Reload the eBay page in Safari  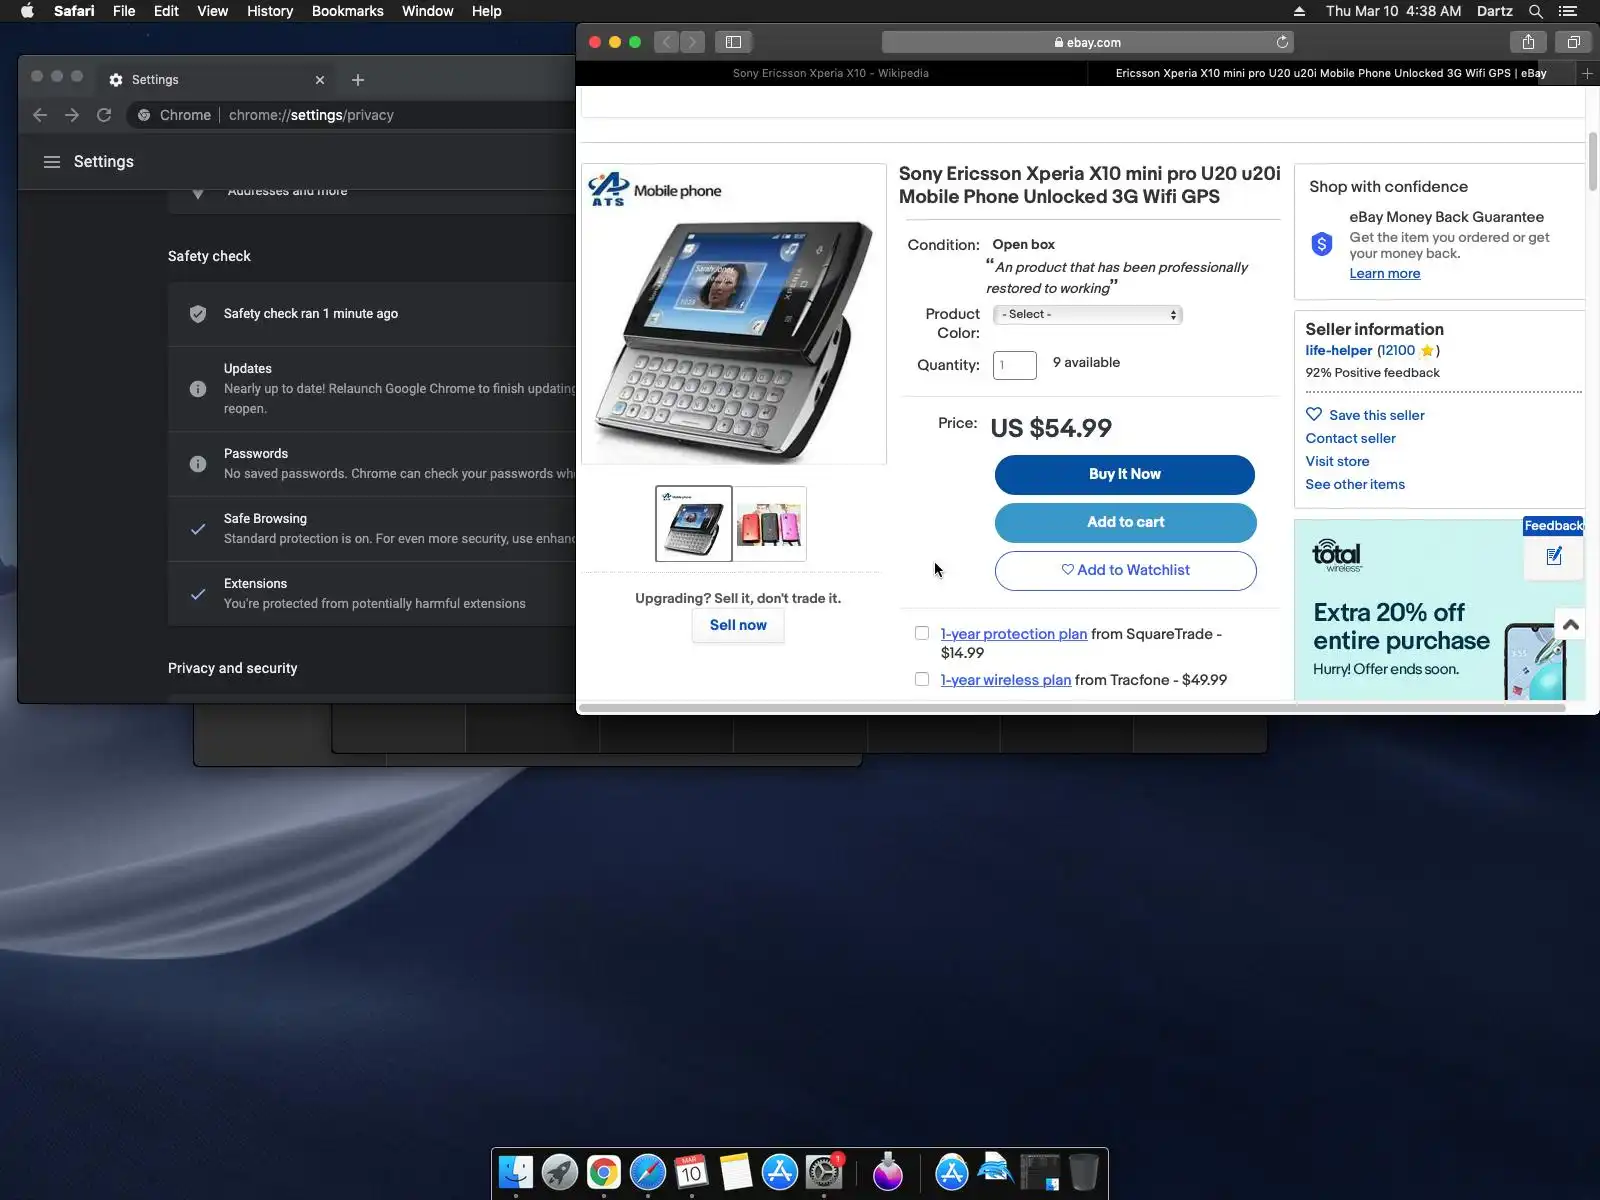click(1282, 42)
